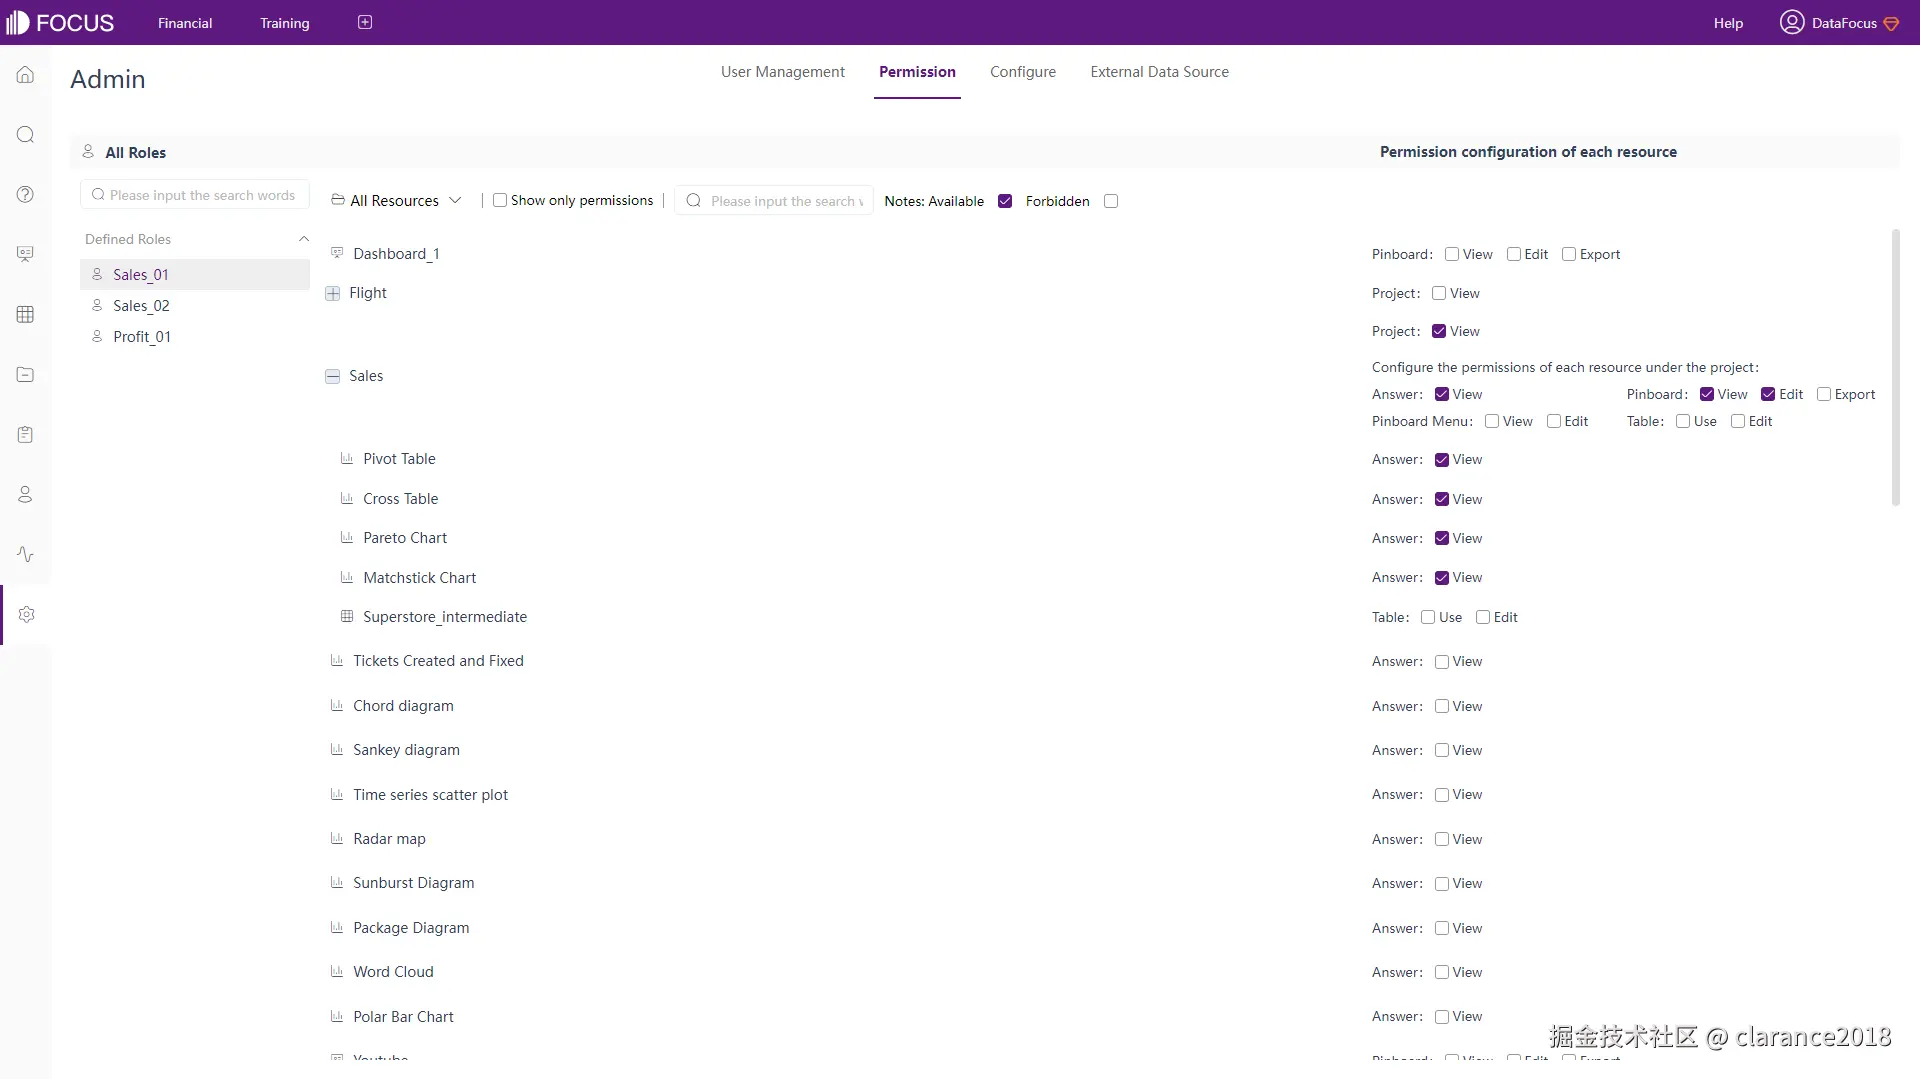Check Pinboard Export under Sales project
This screenshot has height=1079, width=1920.
click(x=1824, y=394)
